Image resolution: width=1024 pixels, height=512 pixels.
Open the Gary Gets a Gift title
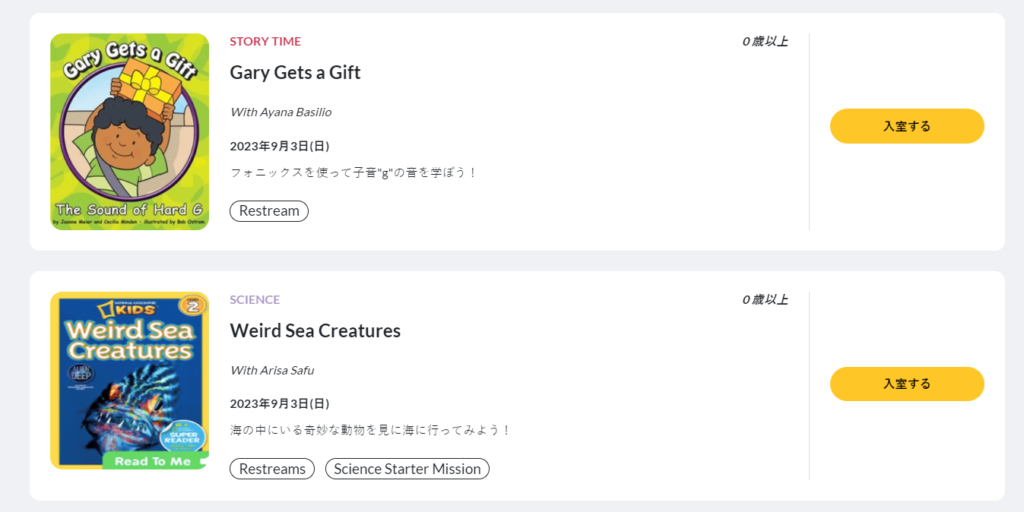(x=295, y=72)
